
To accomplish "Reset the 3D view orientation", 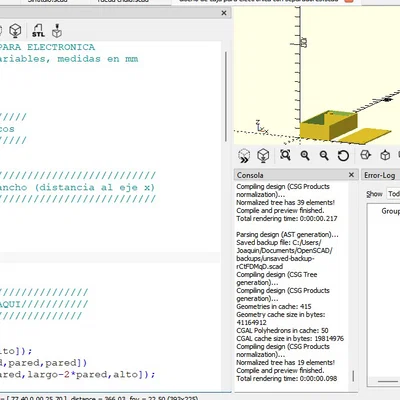I will point(343,156).
